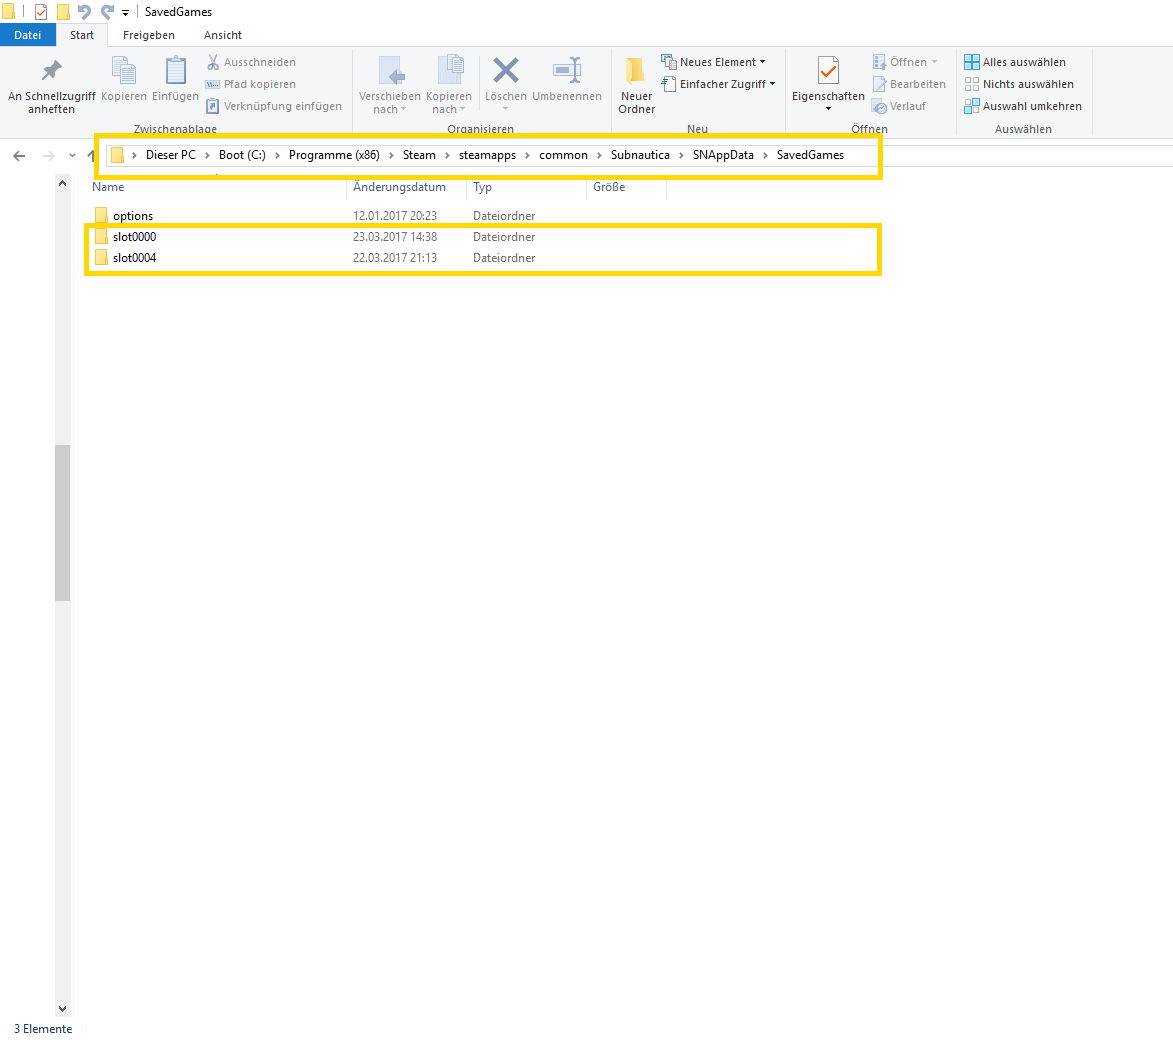Click the SNAppData breadcrumb

(x=723, y=155)
